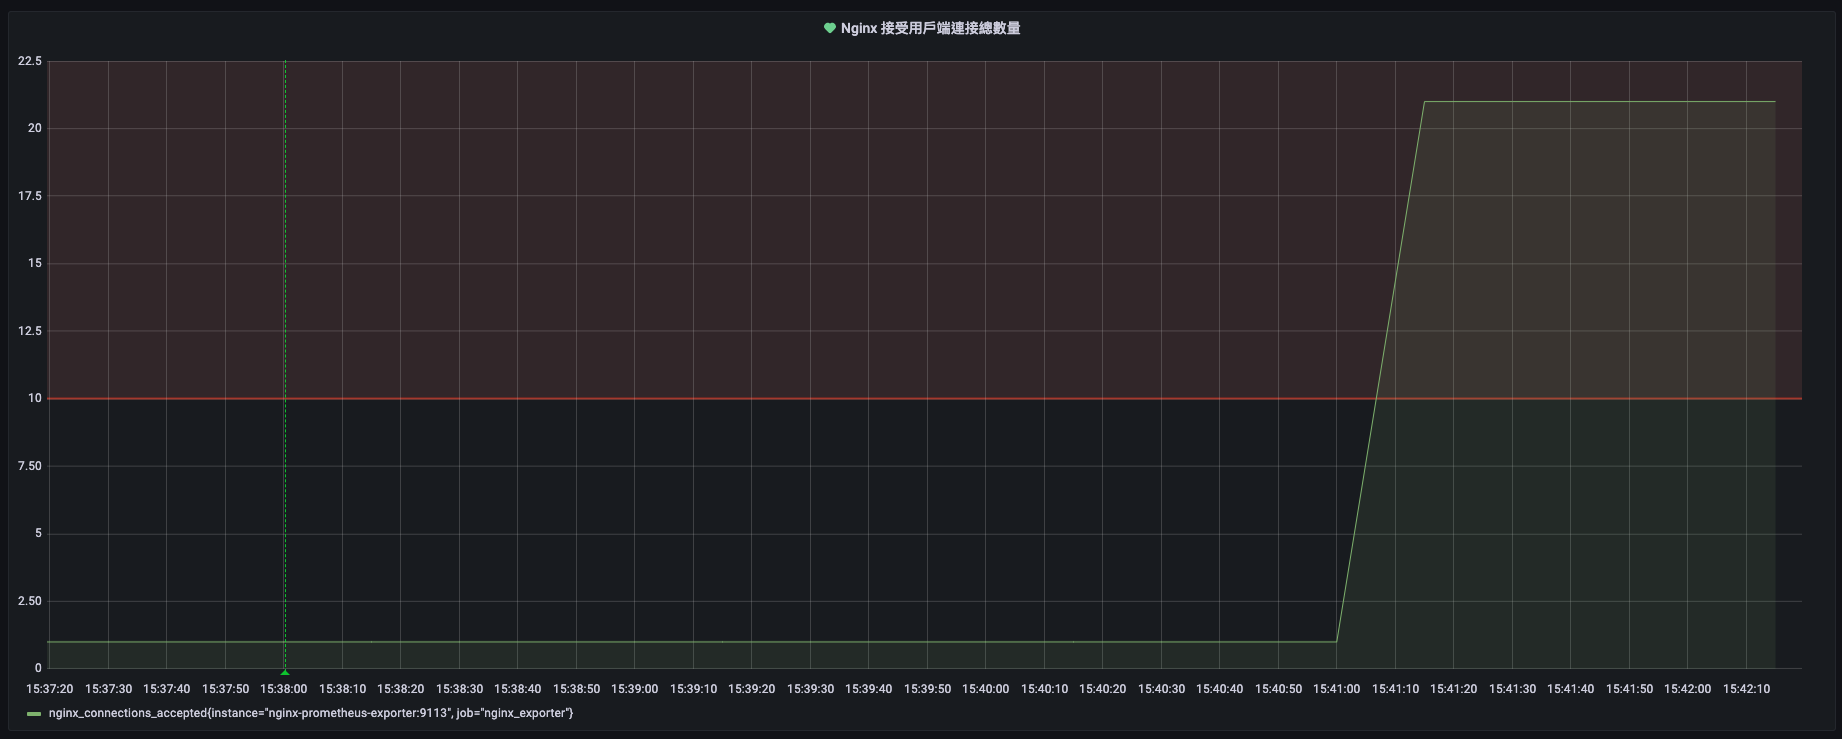Image resolution: width=1842 pixels, height=739 pixels.
Task: Click the 15:37:20 x-axis time label
Action: [x=50, y=689]
